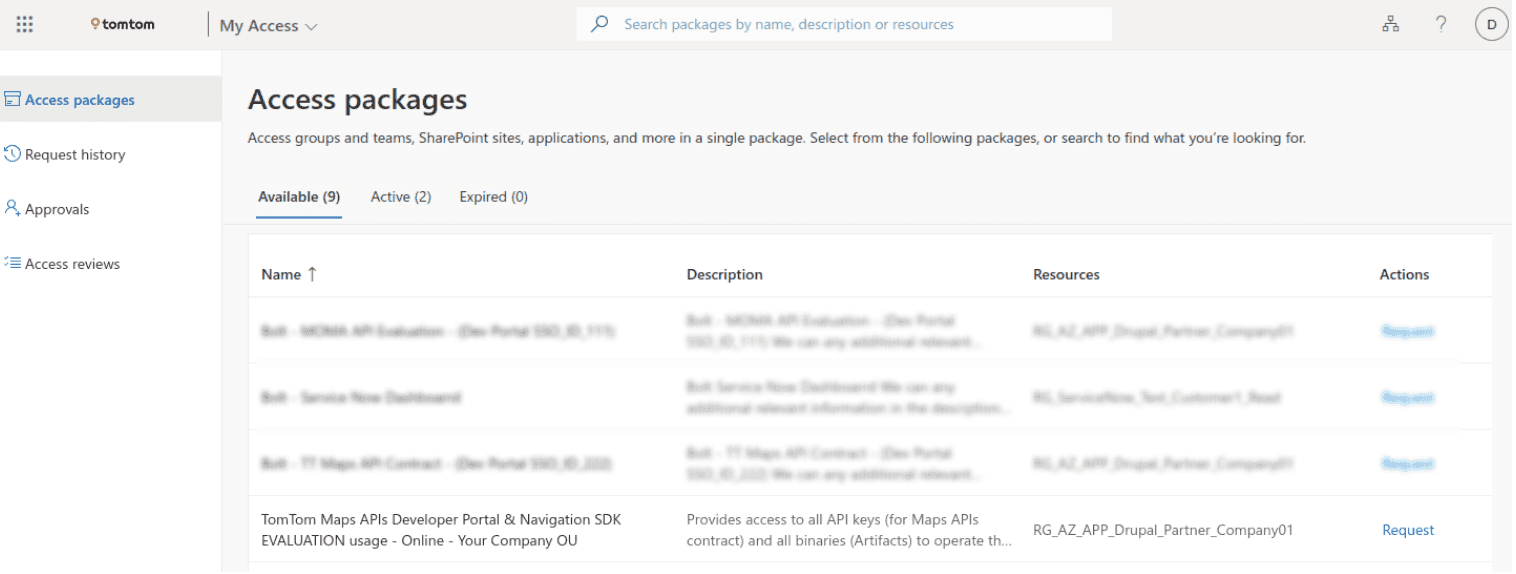1516x574 pixels.
Task: Switch to the Active (2) tab
Action: click(401, 197)
